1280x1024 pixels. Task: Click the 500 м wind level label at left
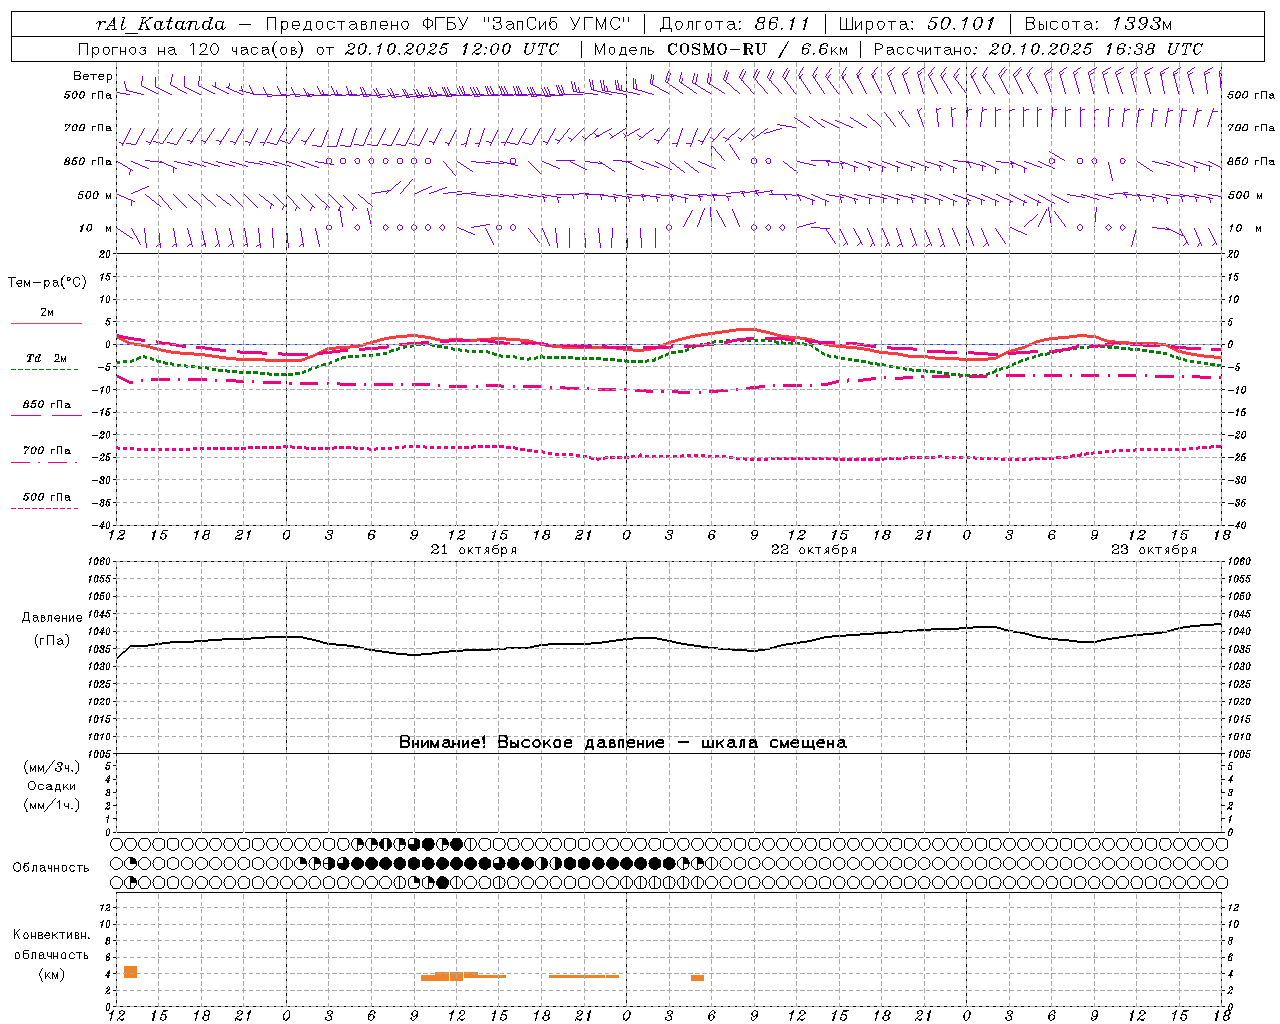point(95,195)
